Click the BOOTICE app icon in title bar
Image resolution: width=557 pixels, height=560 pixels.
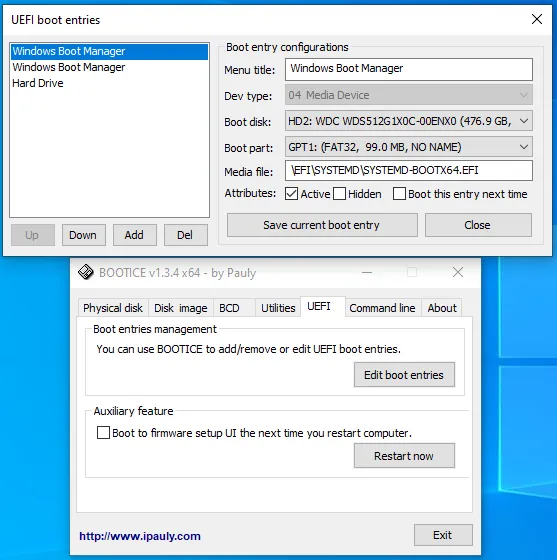(86, 272)
